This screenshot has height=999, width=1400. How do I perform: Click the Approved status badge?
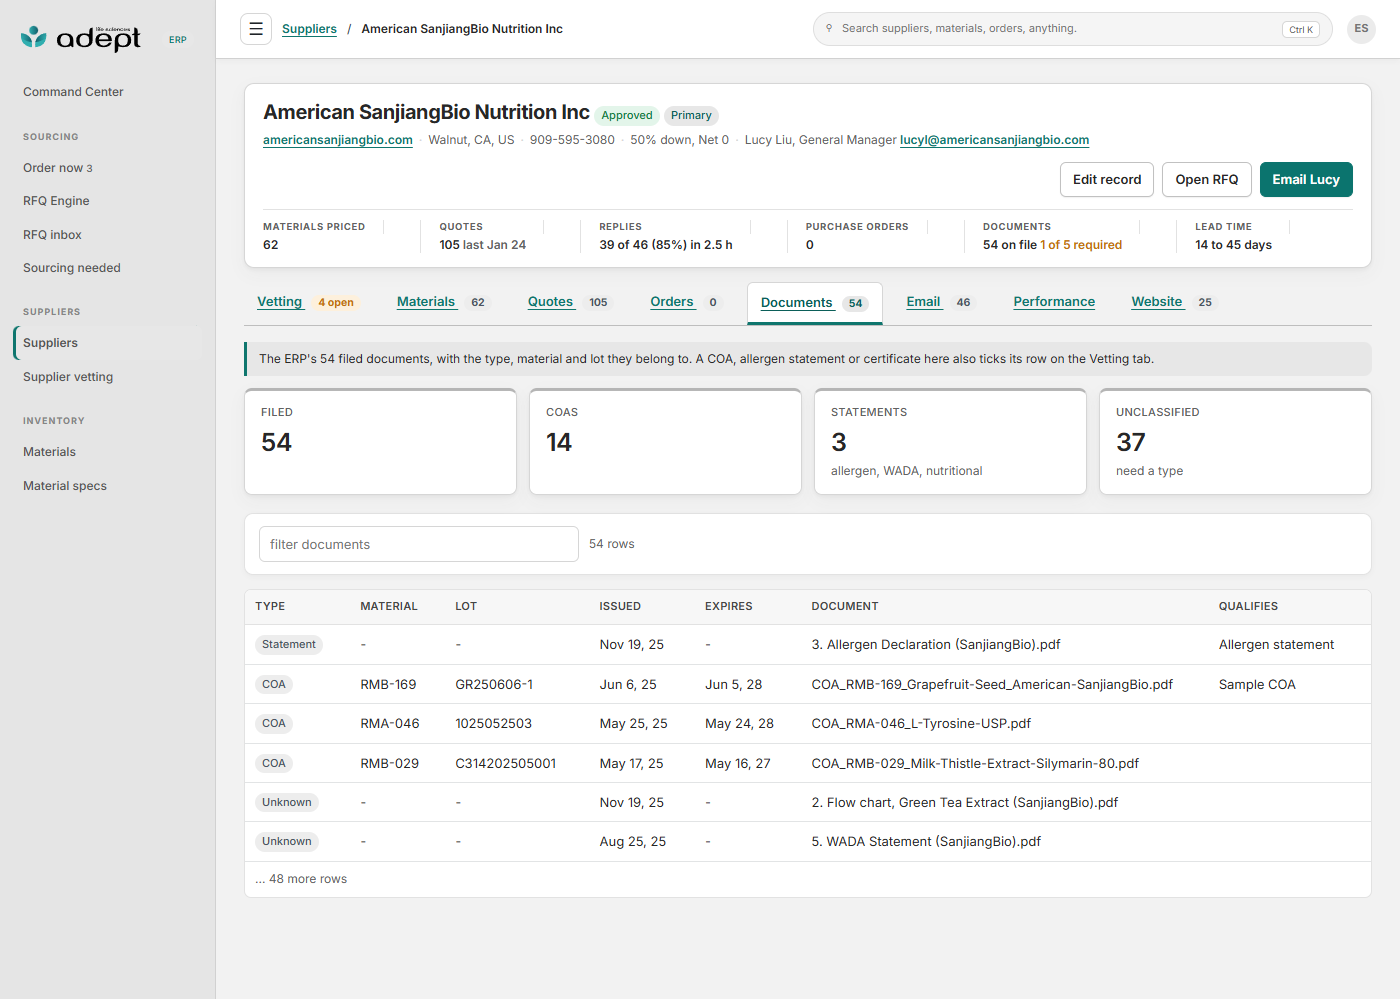627,116
